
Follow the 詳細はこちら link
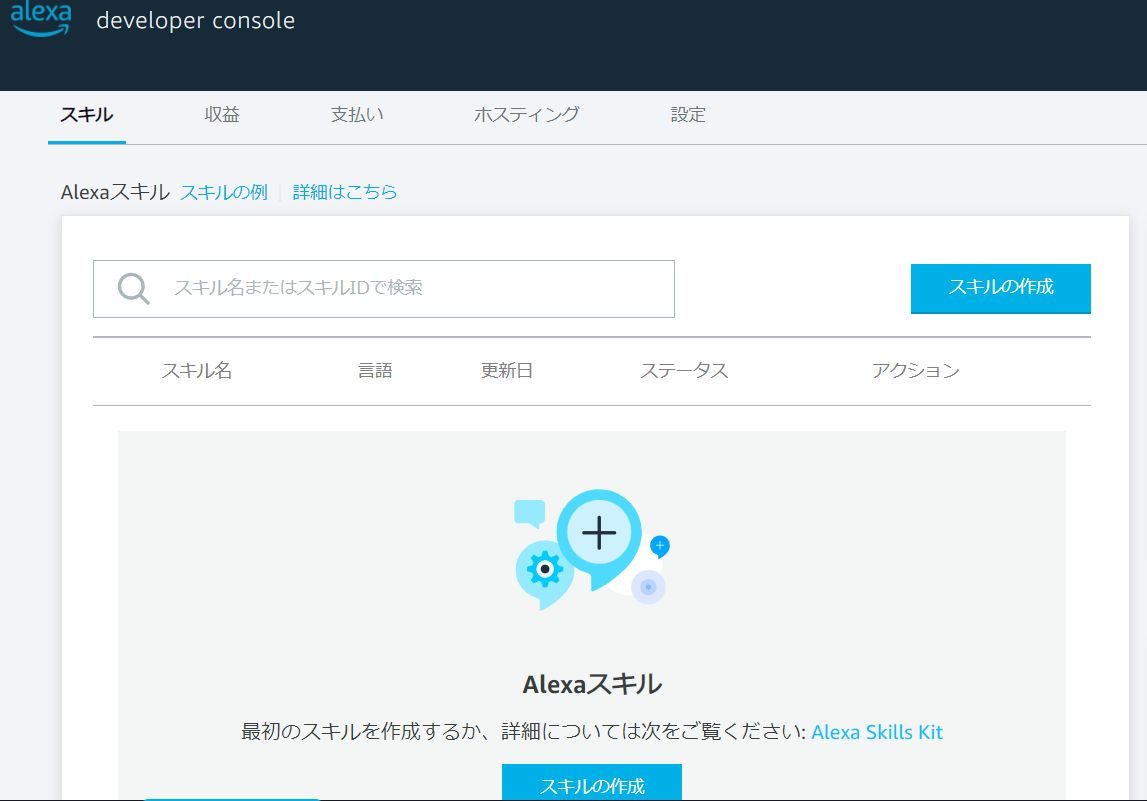pyautogui.click(x=345, y=192)
